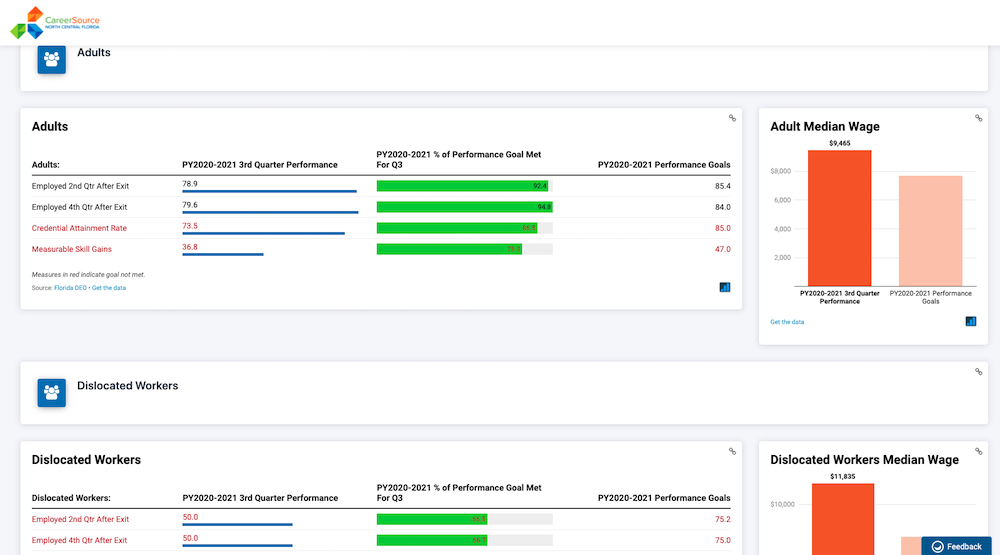Image resolution: width=1000 pixels, height=555 pixels.
Task: Copy link icon on Dislocated Workers table card
Action: (x=732, y=452)
